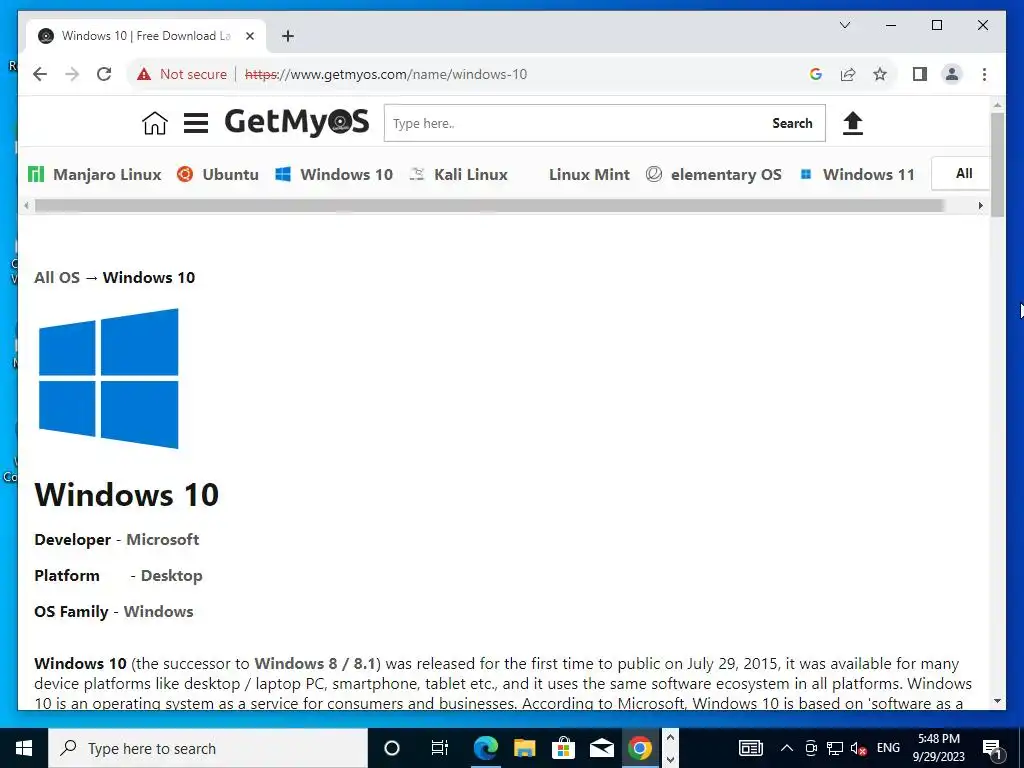This screenshot has height=768, width=1024.
Task: Click right arrow of horizontal scrollbar
Action: (980, 206)
